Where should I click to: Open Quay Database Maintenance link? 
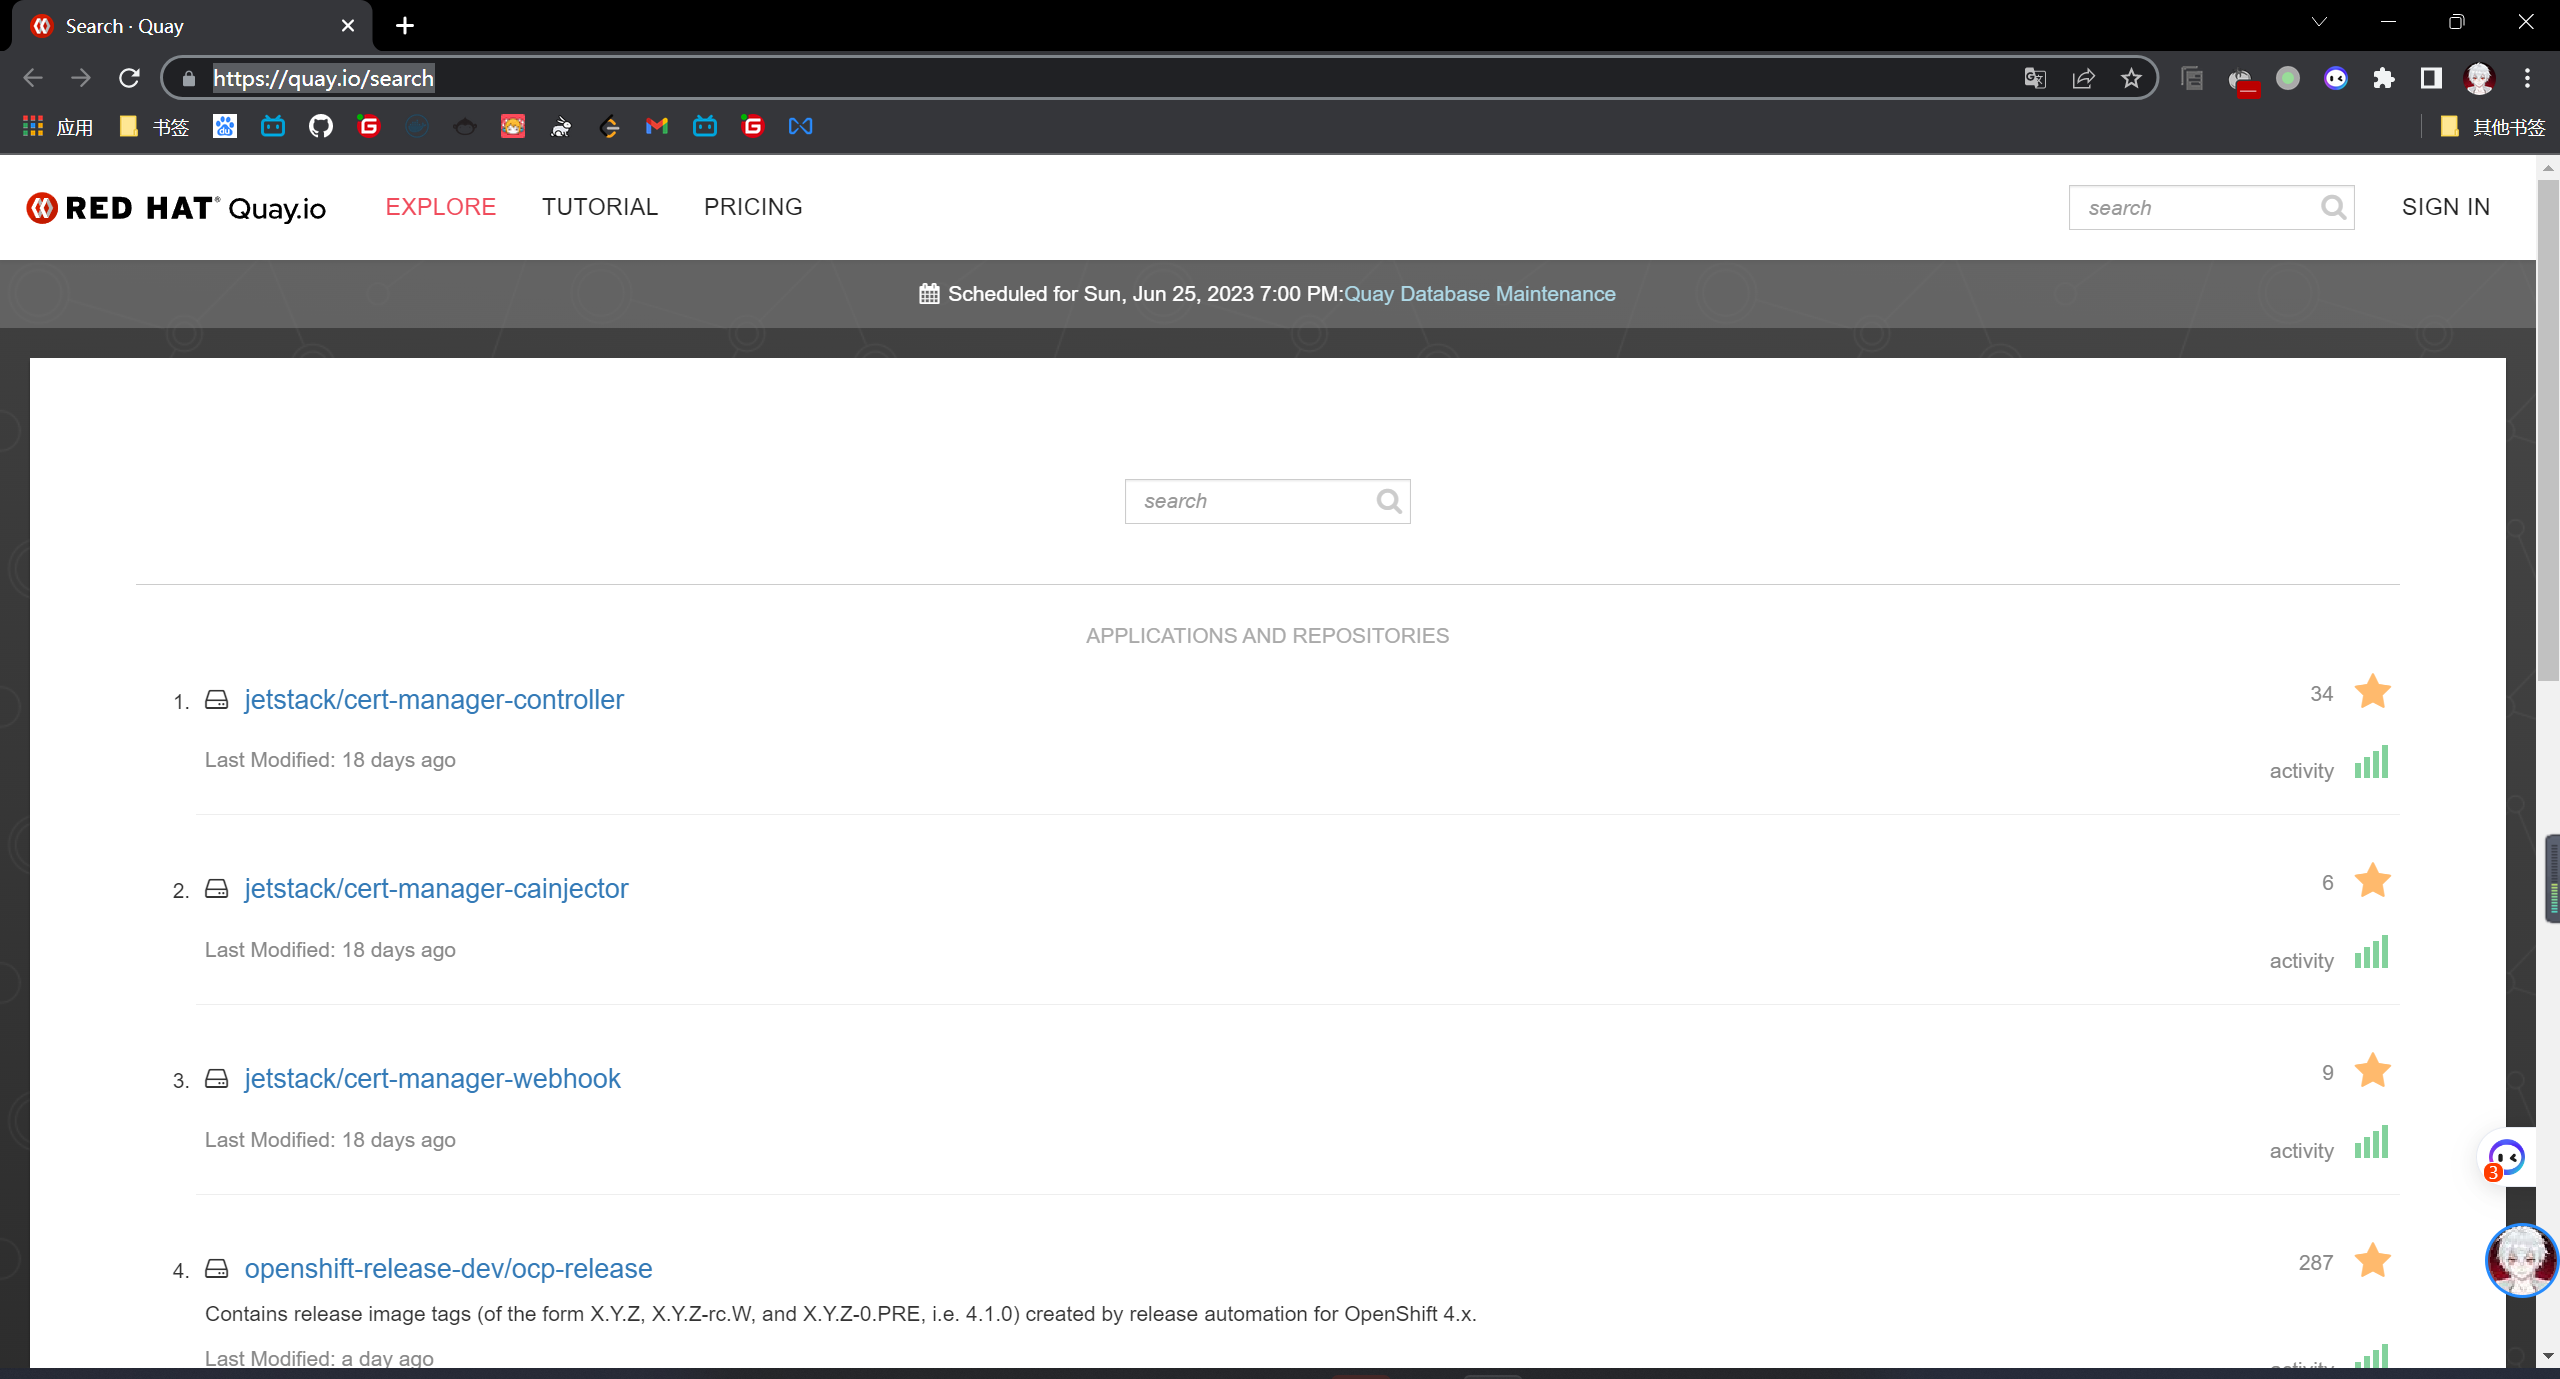click(1479, 294)
